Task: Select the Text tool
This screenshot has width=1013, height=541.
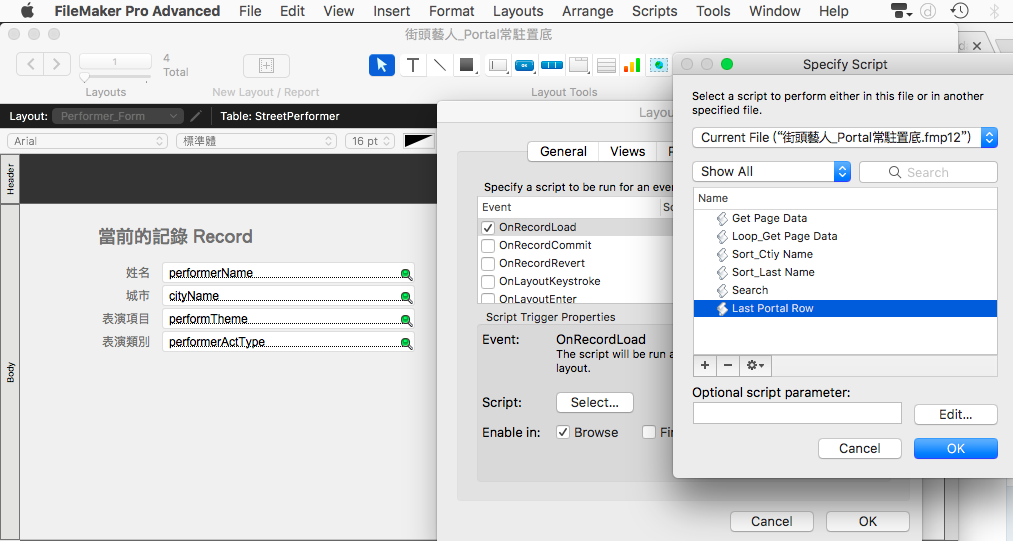Action: (x=413, y=65)
